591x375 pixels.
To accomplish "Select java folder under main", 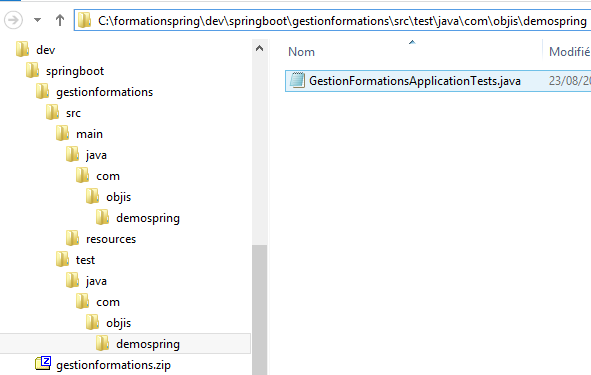I will point(96,155).
